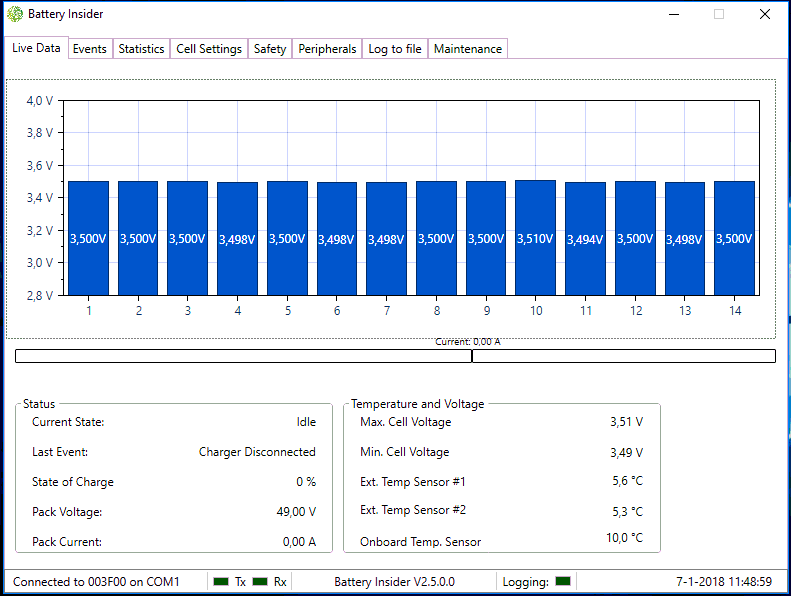Screen dimensions: 791x596
Task: Click the State of Charge 0 % value
Action: click(x=306, y=482)
